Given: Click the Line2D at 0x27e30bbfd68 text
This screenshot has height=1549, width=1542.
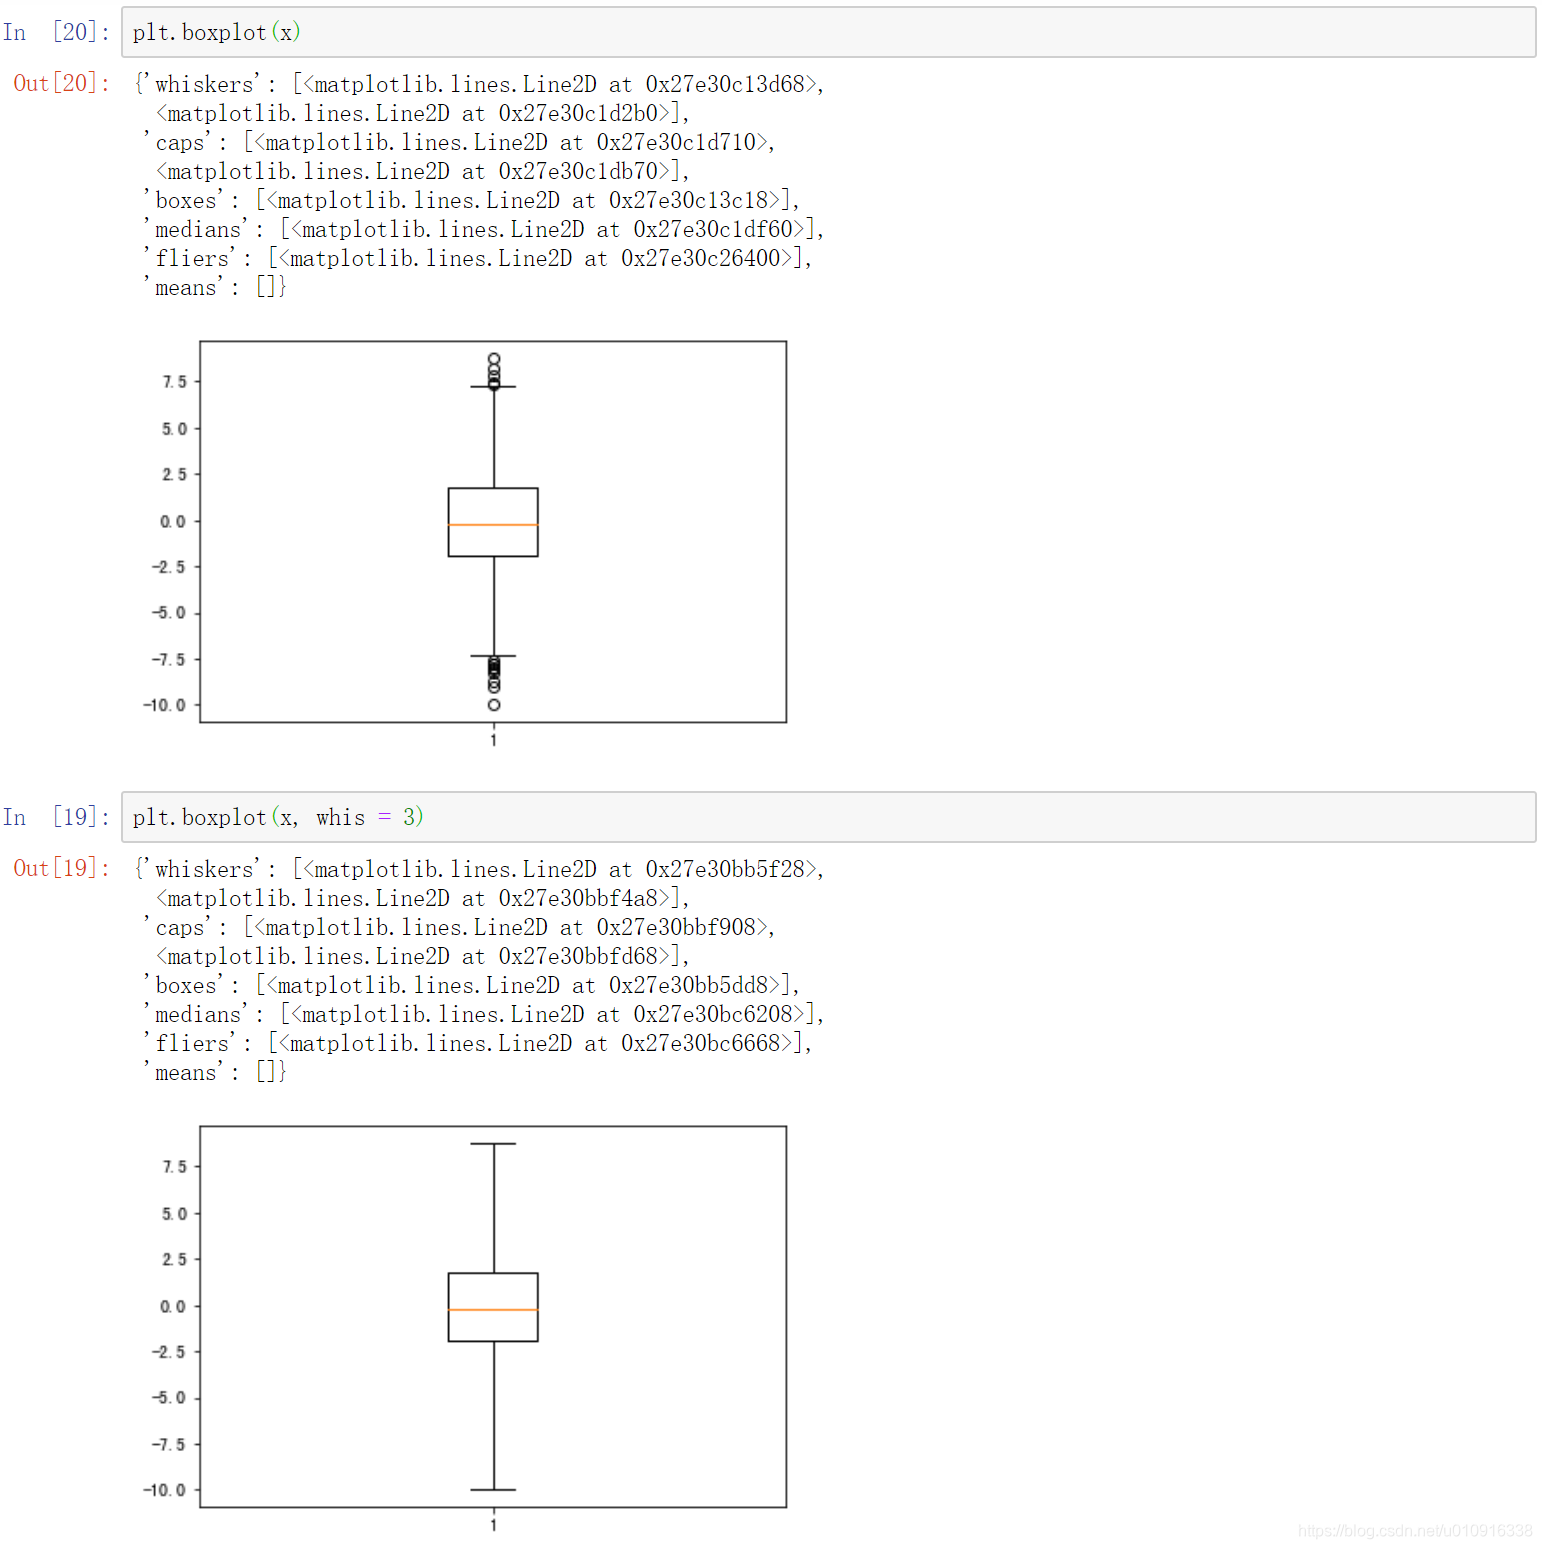Looking at the screenshot, I should 422,956.
